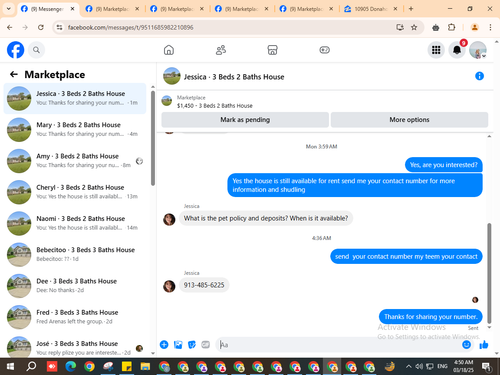Viewport: 500px width, 375px height.
Task: Open the Friends icon in top navigation
Action: 221,50
